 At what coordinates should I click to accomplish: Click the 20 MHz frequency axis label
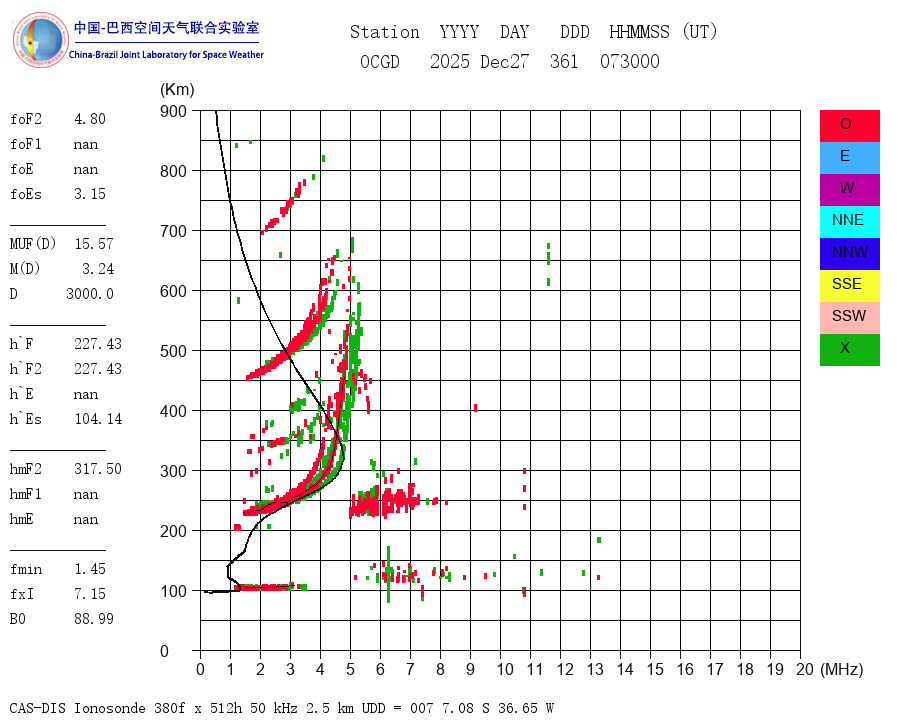pyautogui.click(x=805, y=669)
